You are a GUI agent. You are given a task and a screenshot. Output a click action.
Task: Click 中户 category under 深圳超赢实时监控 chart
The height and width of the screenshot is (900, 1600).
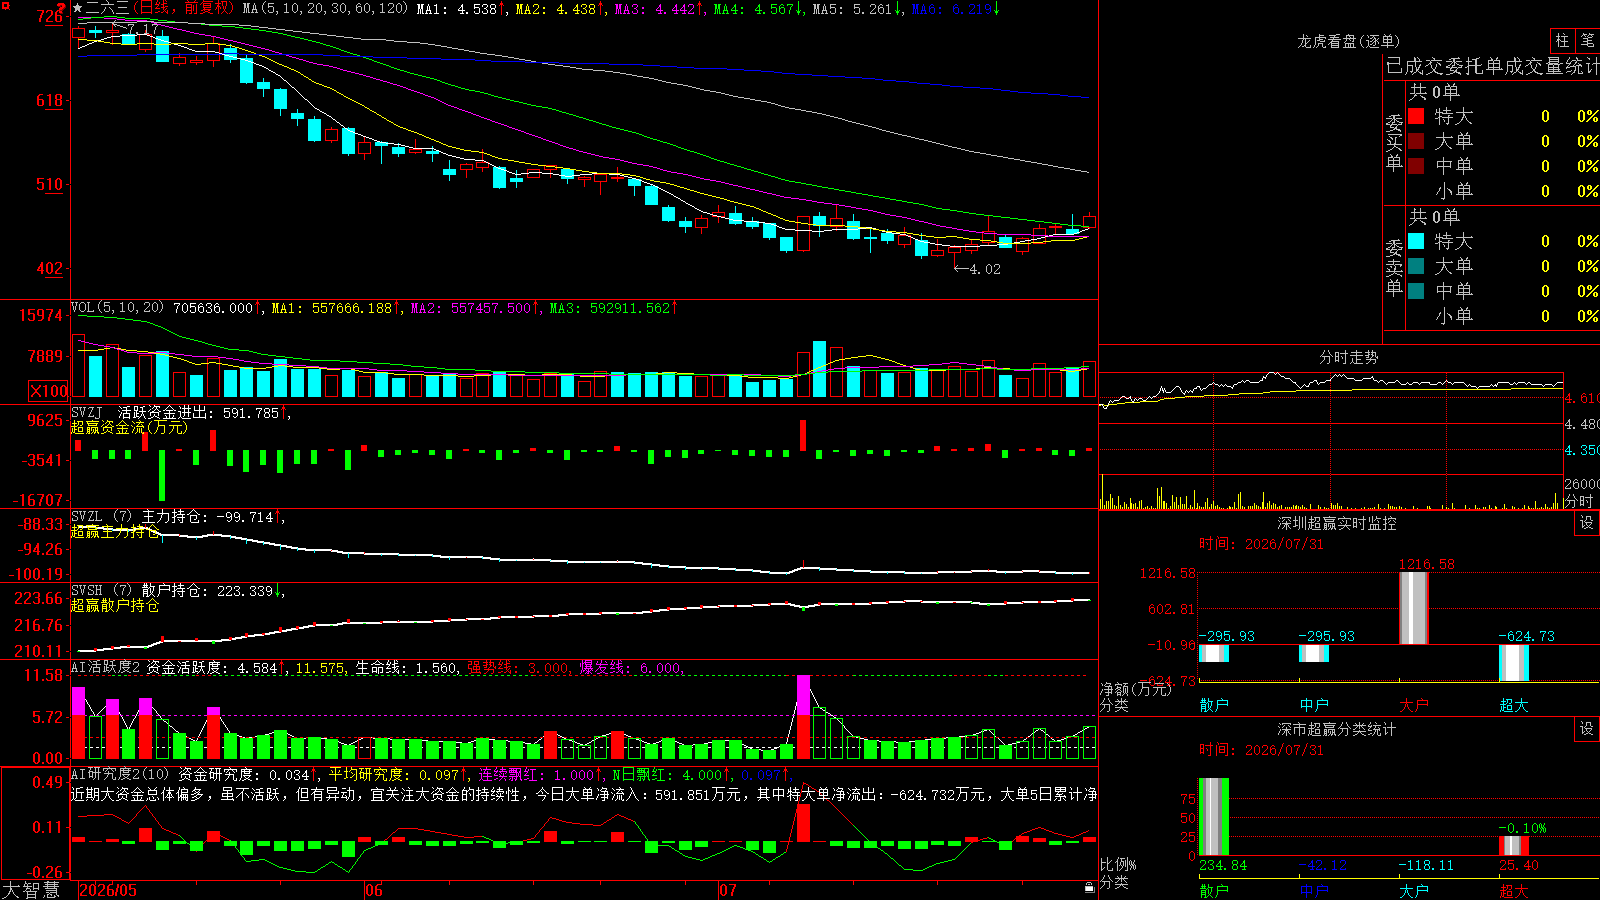tap(1314, 705)
